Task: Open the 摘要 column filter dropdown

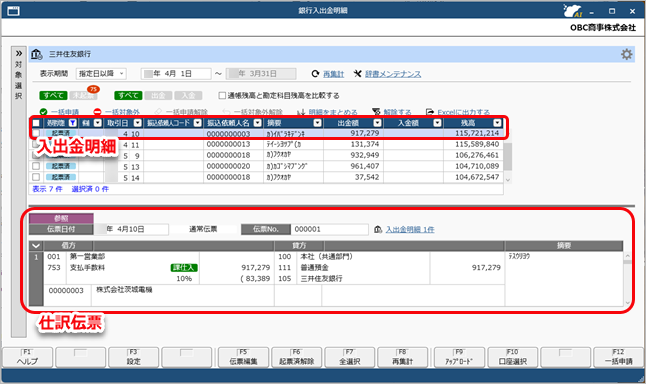Action: tap(317, 123)
